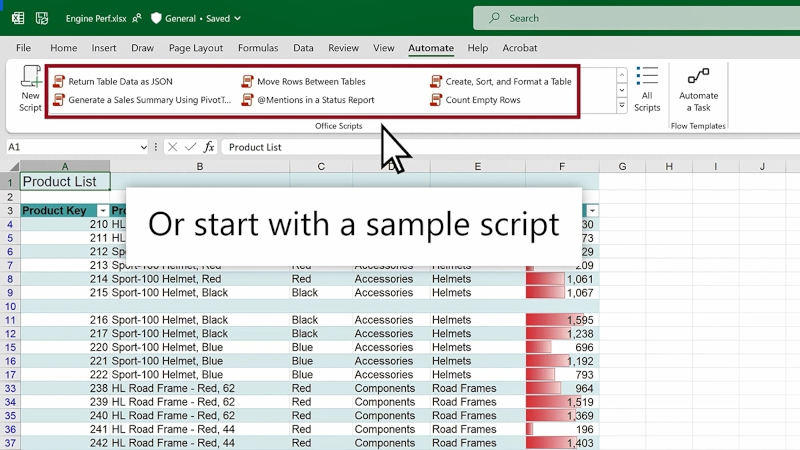The image size is (800, 450).
Task: Select column E header
Action: pos(478,166)
